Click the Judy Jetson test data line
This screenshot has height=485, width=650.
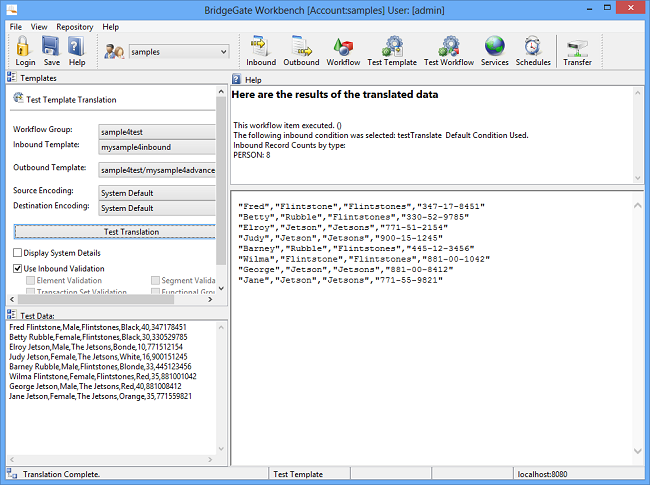(98, 357)
